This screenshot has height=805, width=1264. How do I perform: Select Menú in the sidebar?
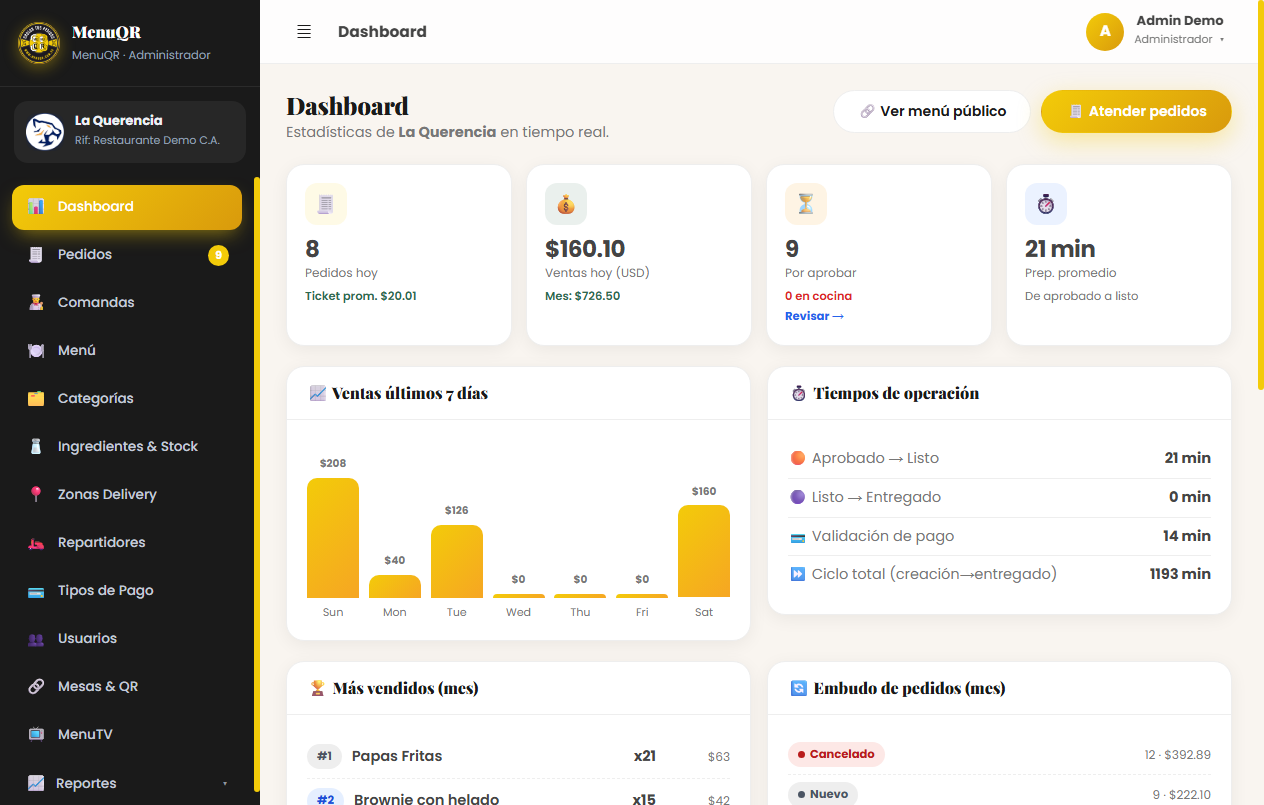click(x=127, y=351)
